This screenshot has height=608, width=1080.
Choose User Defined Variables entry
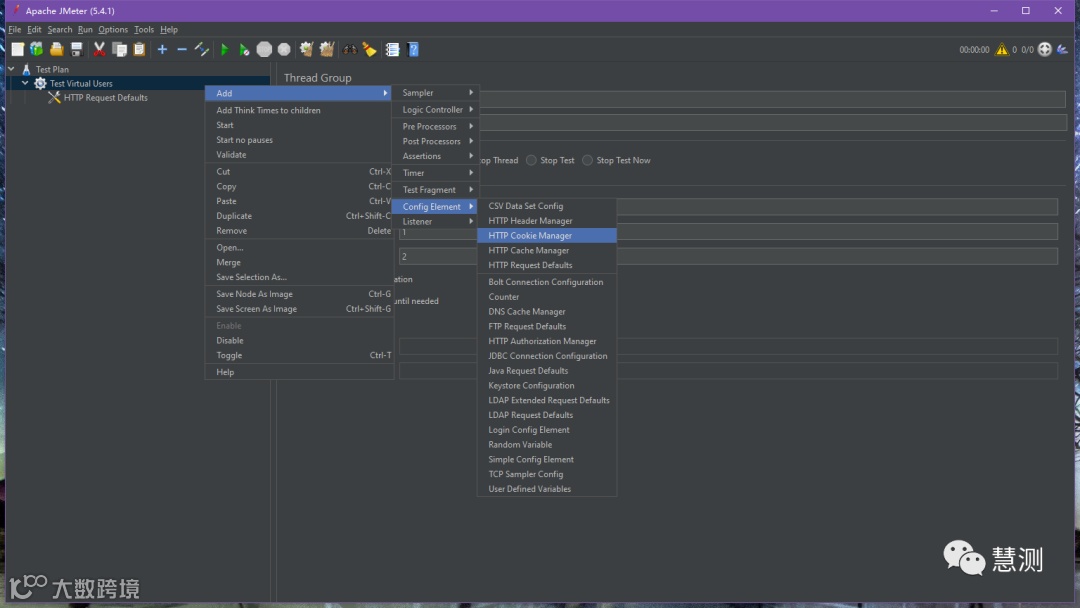click(547, 489)
